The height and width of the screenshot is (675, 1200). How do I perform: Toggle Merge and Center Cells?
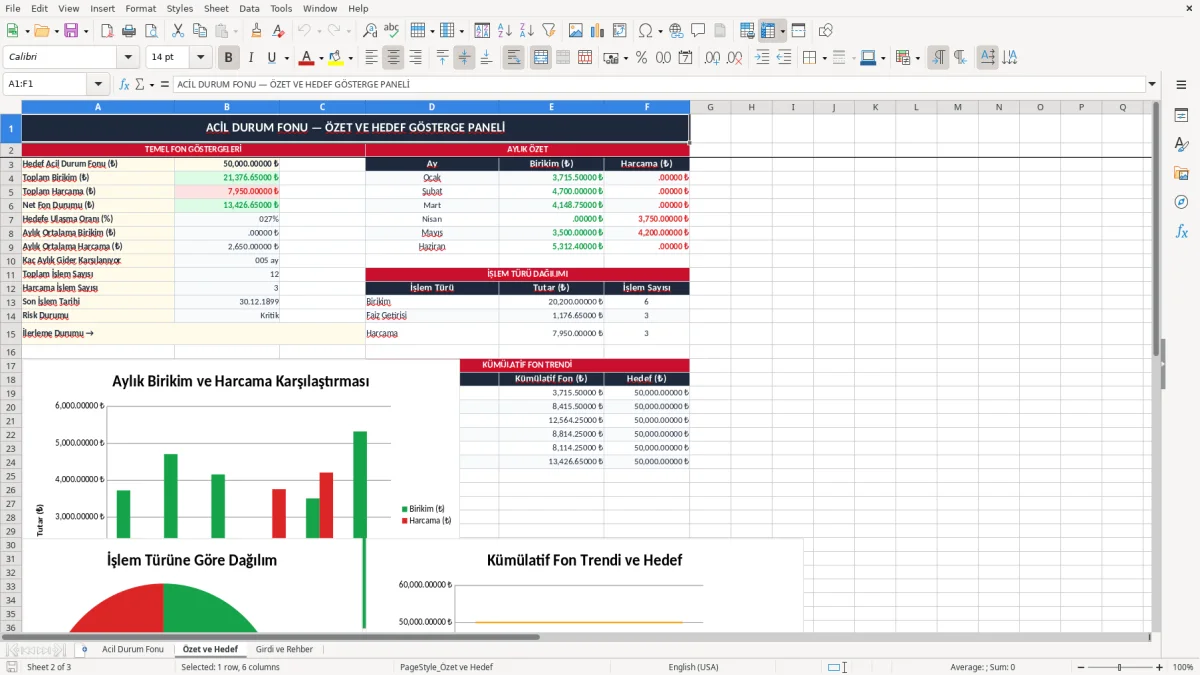point(541,58)
